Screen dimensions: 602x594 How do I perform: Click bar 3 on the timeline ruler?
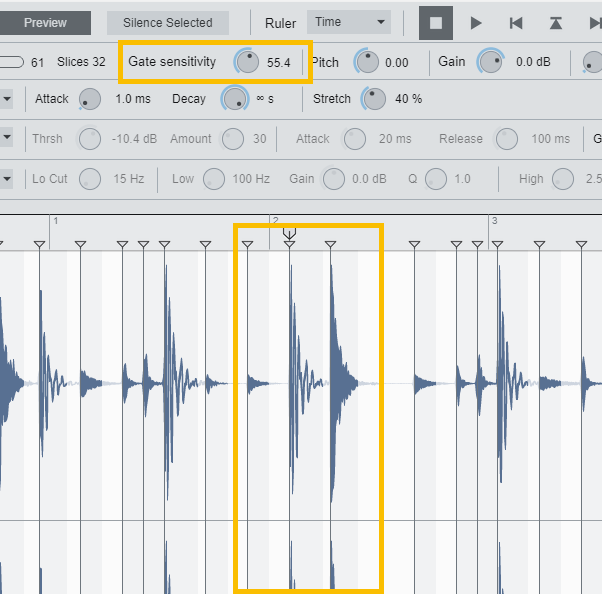coord(493,221)
